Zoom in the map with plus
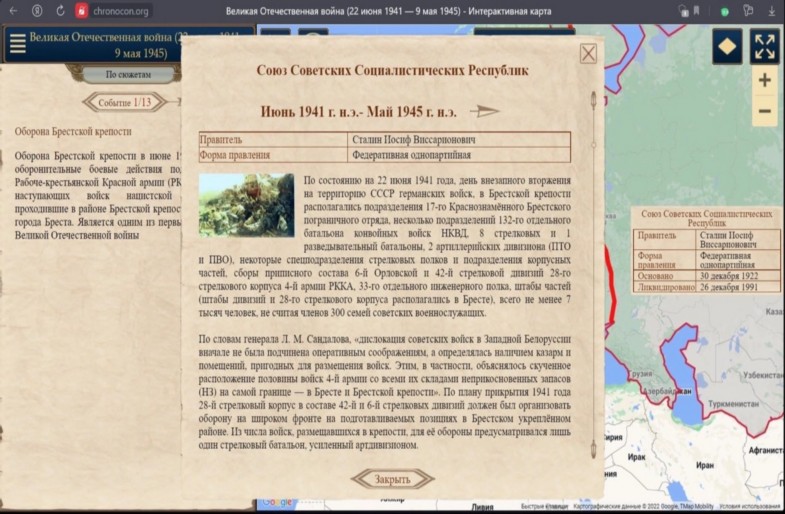785x514 pixels. pos(765,80)
